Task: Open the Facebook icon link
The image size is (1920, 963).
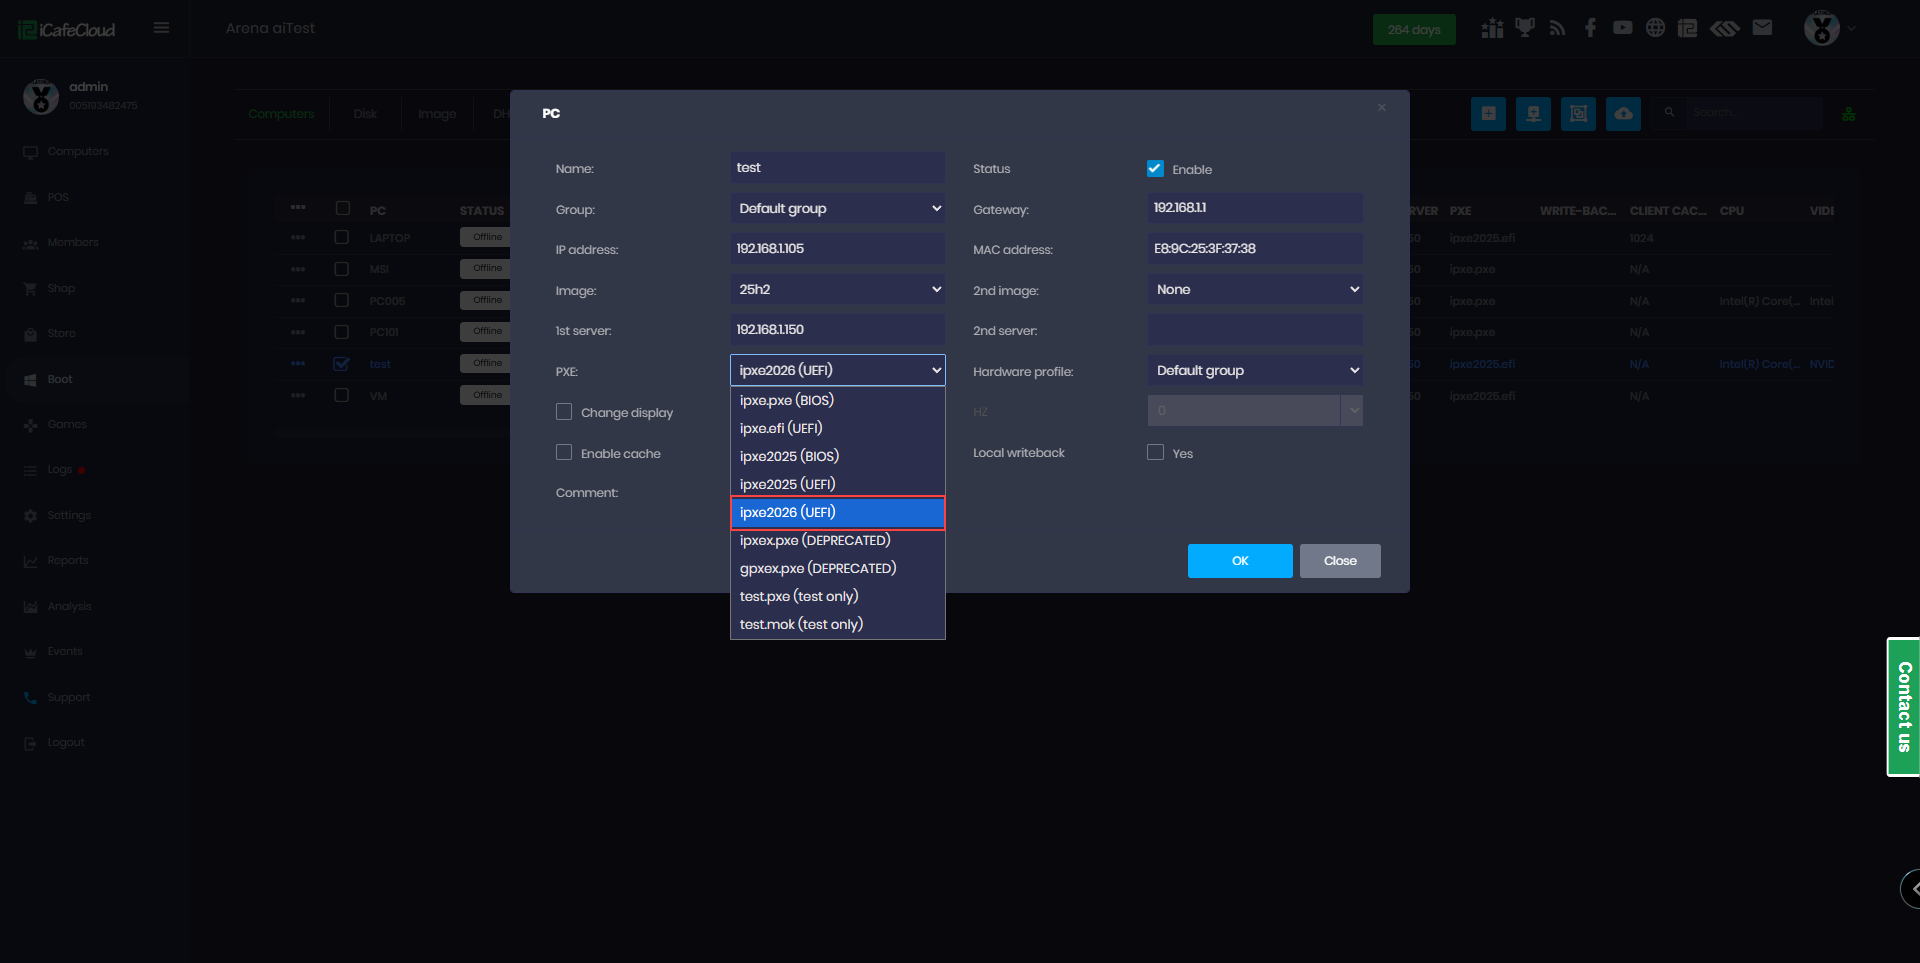Action: (x=1590, y=28)
